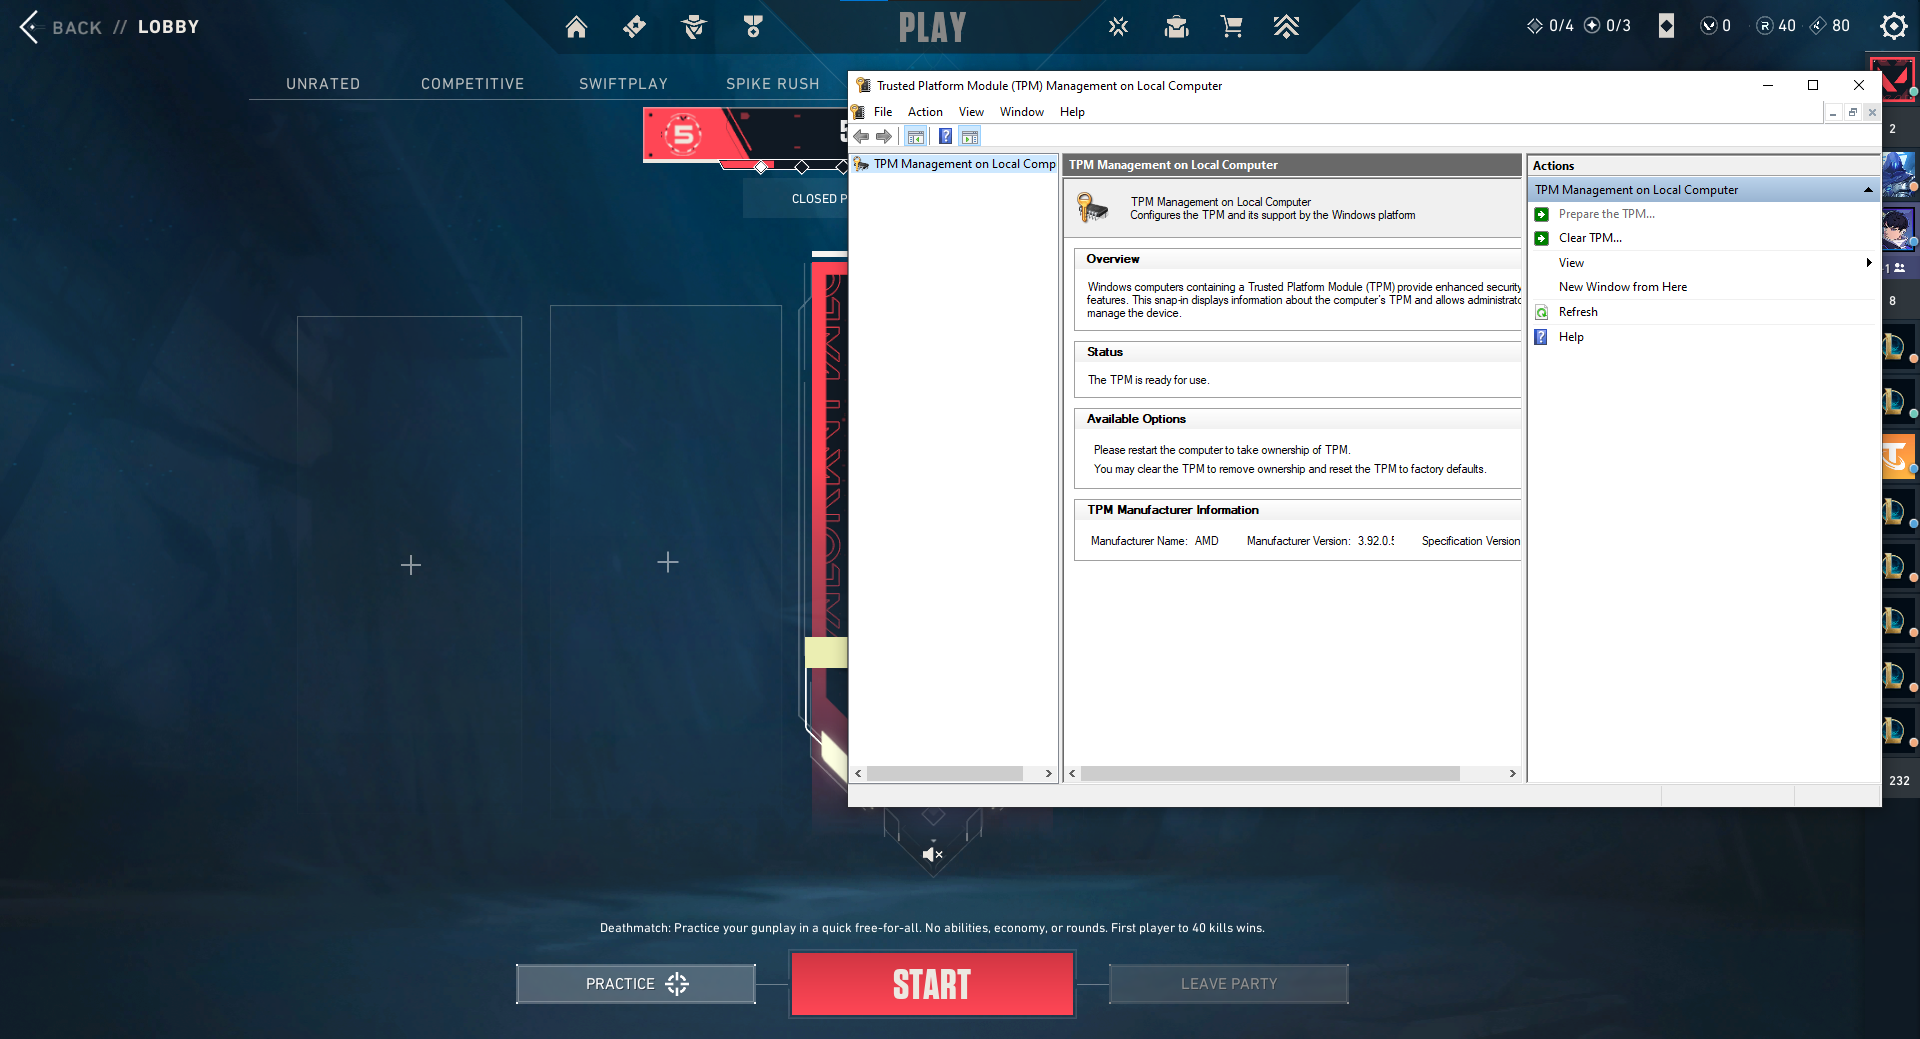Toggle Show/Hide Console Tree toolbar icon
This screenshot has height=1039, width=1920.
point(916,137)
